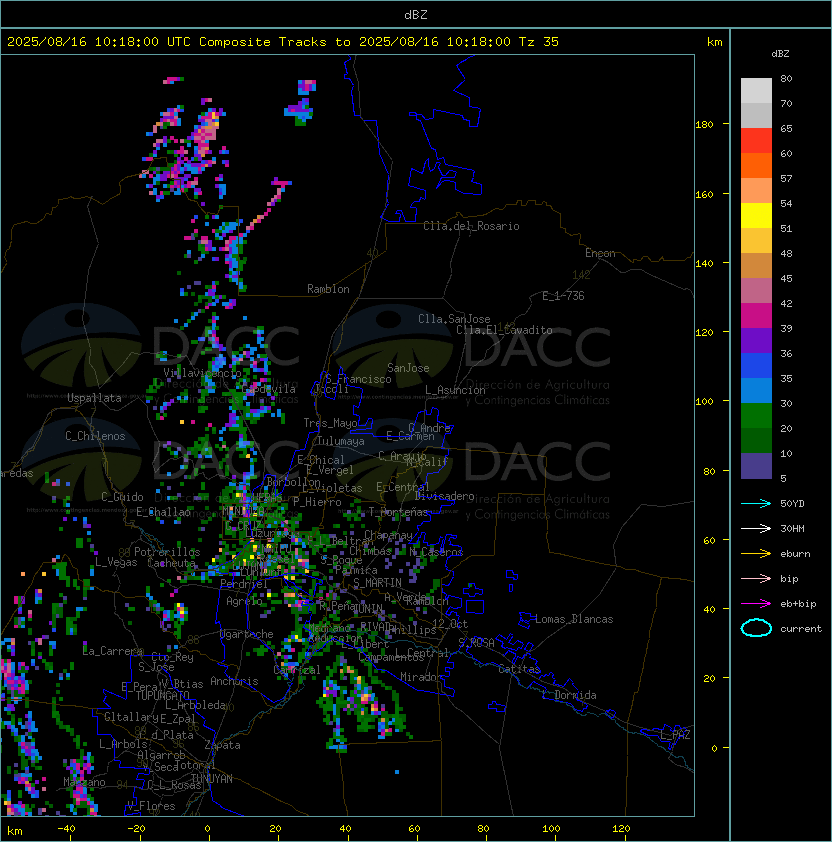Click the 'Tres_Mayo' map label
The width and height of the screenshot is (832, 842).
(330, 423)
